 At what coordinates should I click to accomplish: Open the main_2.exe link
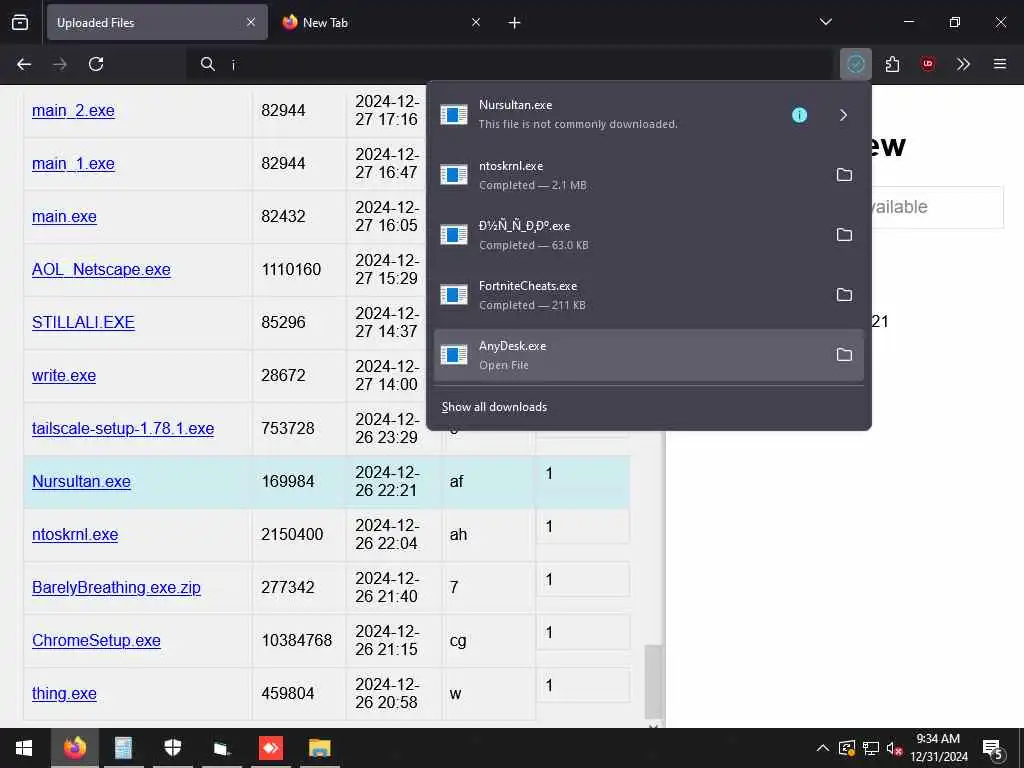(x=73, y=110)
